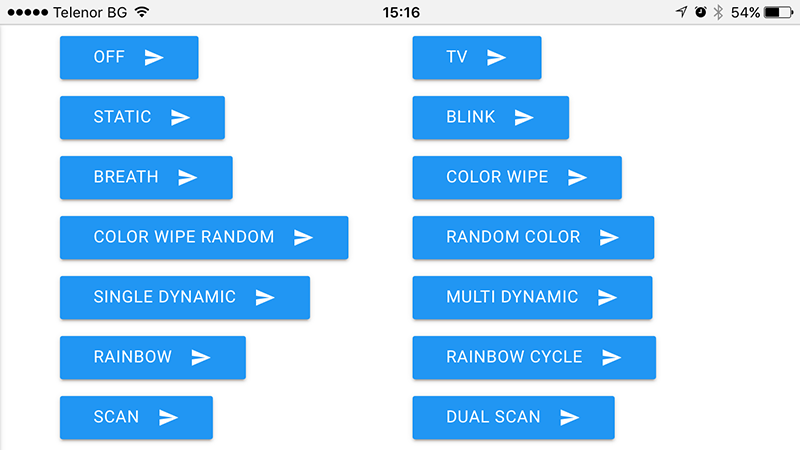
Task: Click the send arrow on the STATIC button
Action: [180, 117]
